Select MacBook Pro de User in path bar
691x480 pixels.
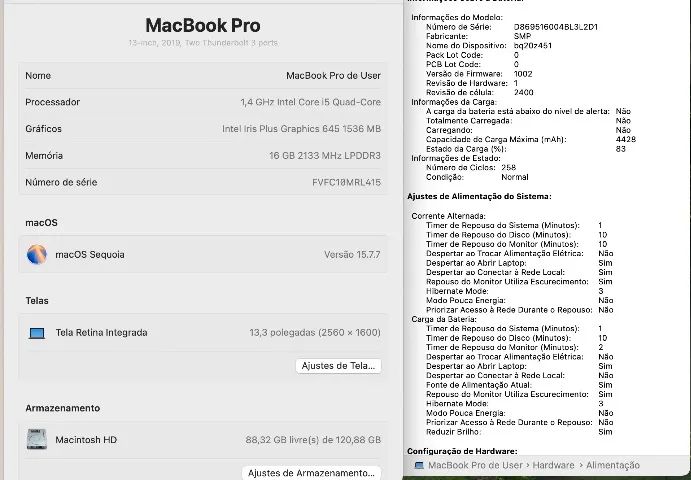[x=475, y=465]
